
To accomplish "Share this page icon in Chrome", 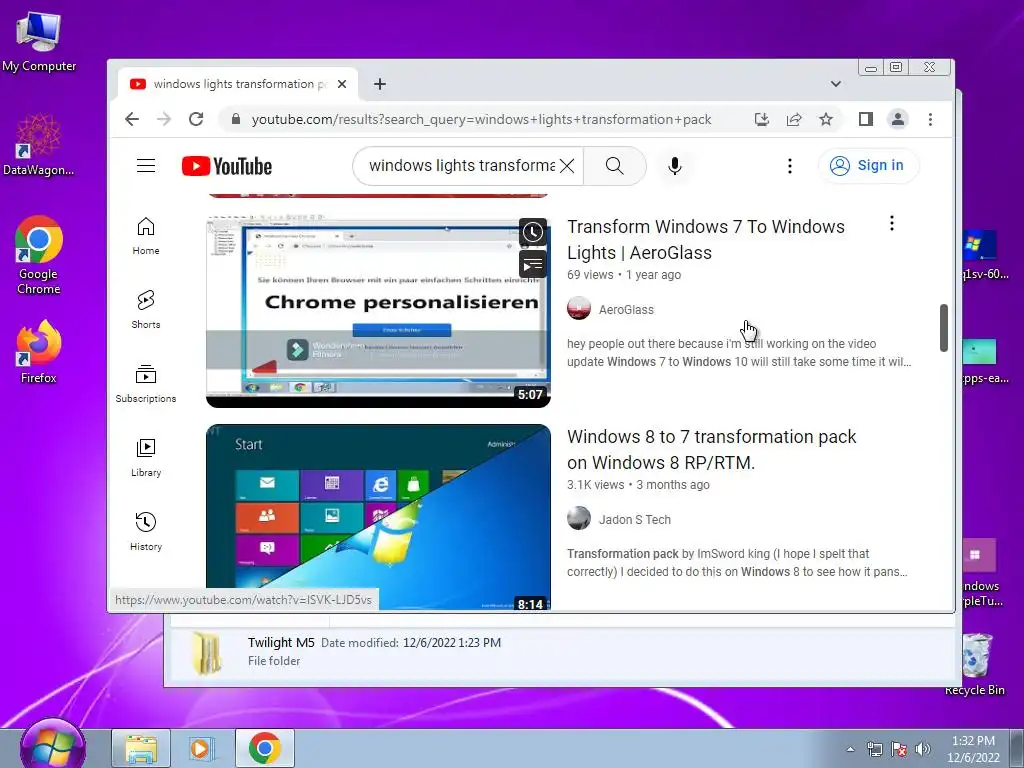I will point(794,119).
